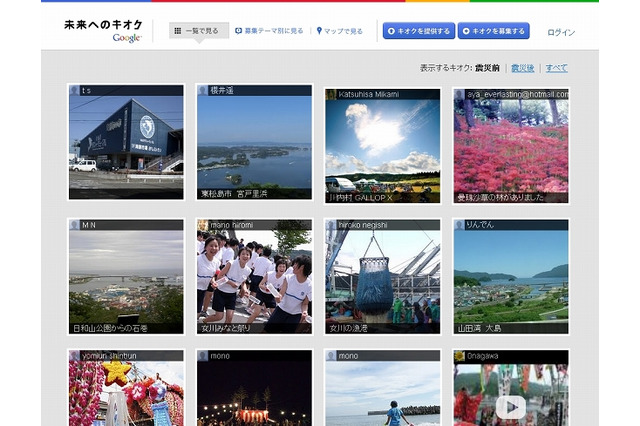The height and width of the screenshot is (426, 640).
Task: Click hiroko negishi's avatar icon
Action: coord(331,225)
